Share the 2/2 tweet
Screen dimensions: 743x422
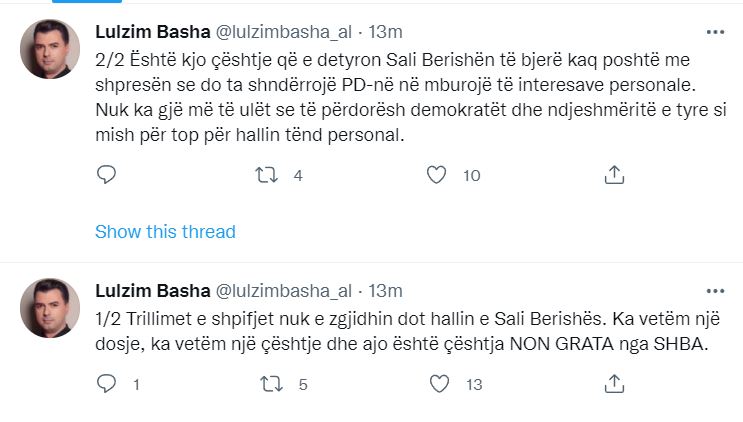[x=615, y=175]
